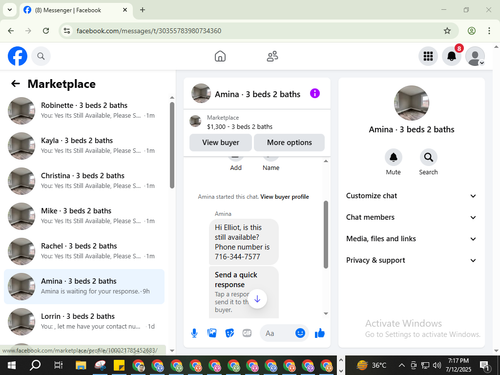This screenshot has height=375, width=500.
Task: Click the Facebook logo icon
Action: coord(17,56)
